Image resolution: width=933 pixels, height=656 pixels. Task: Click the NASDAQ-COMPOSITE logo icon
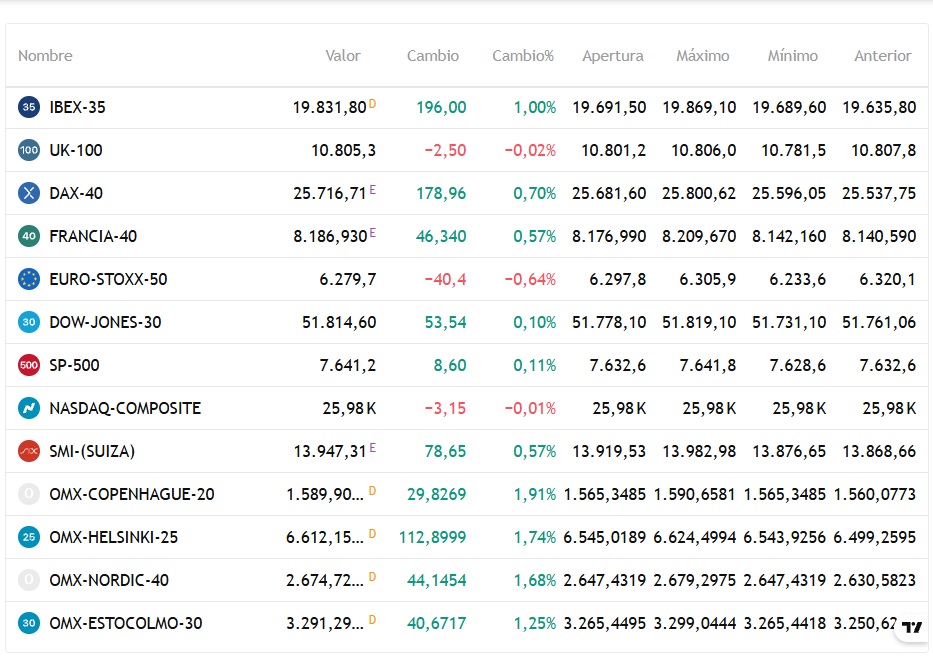point(29,408)
